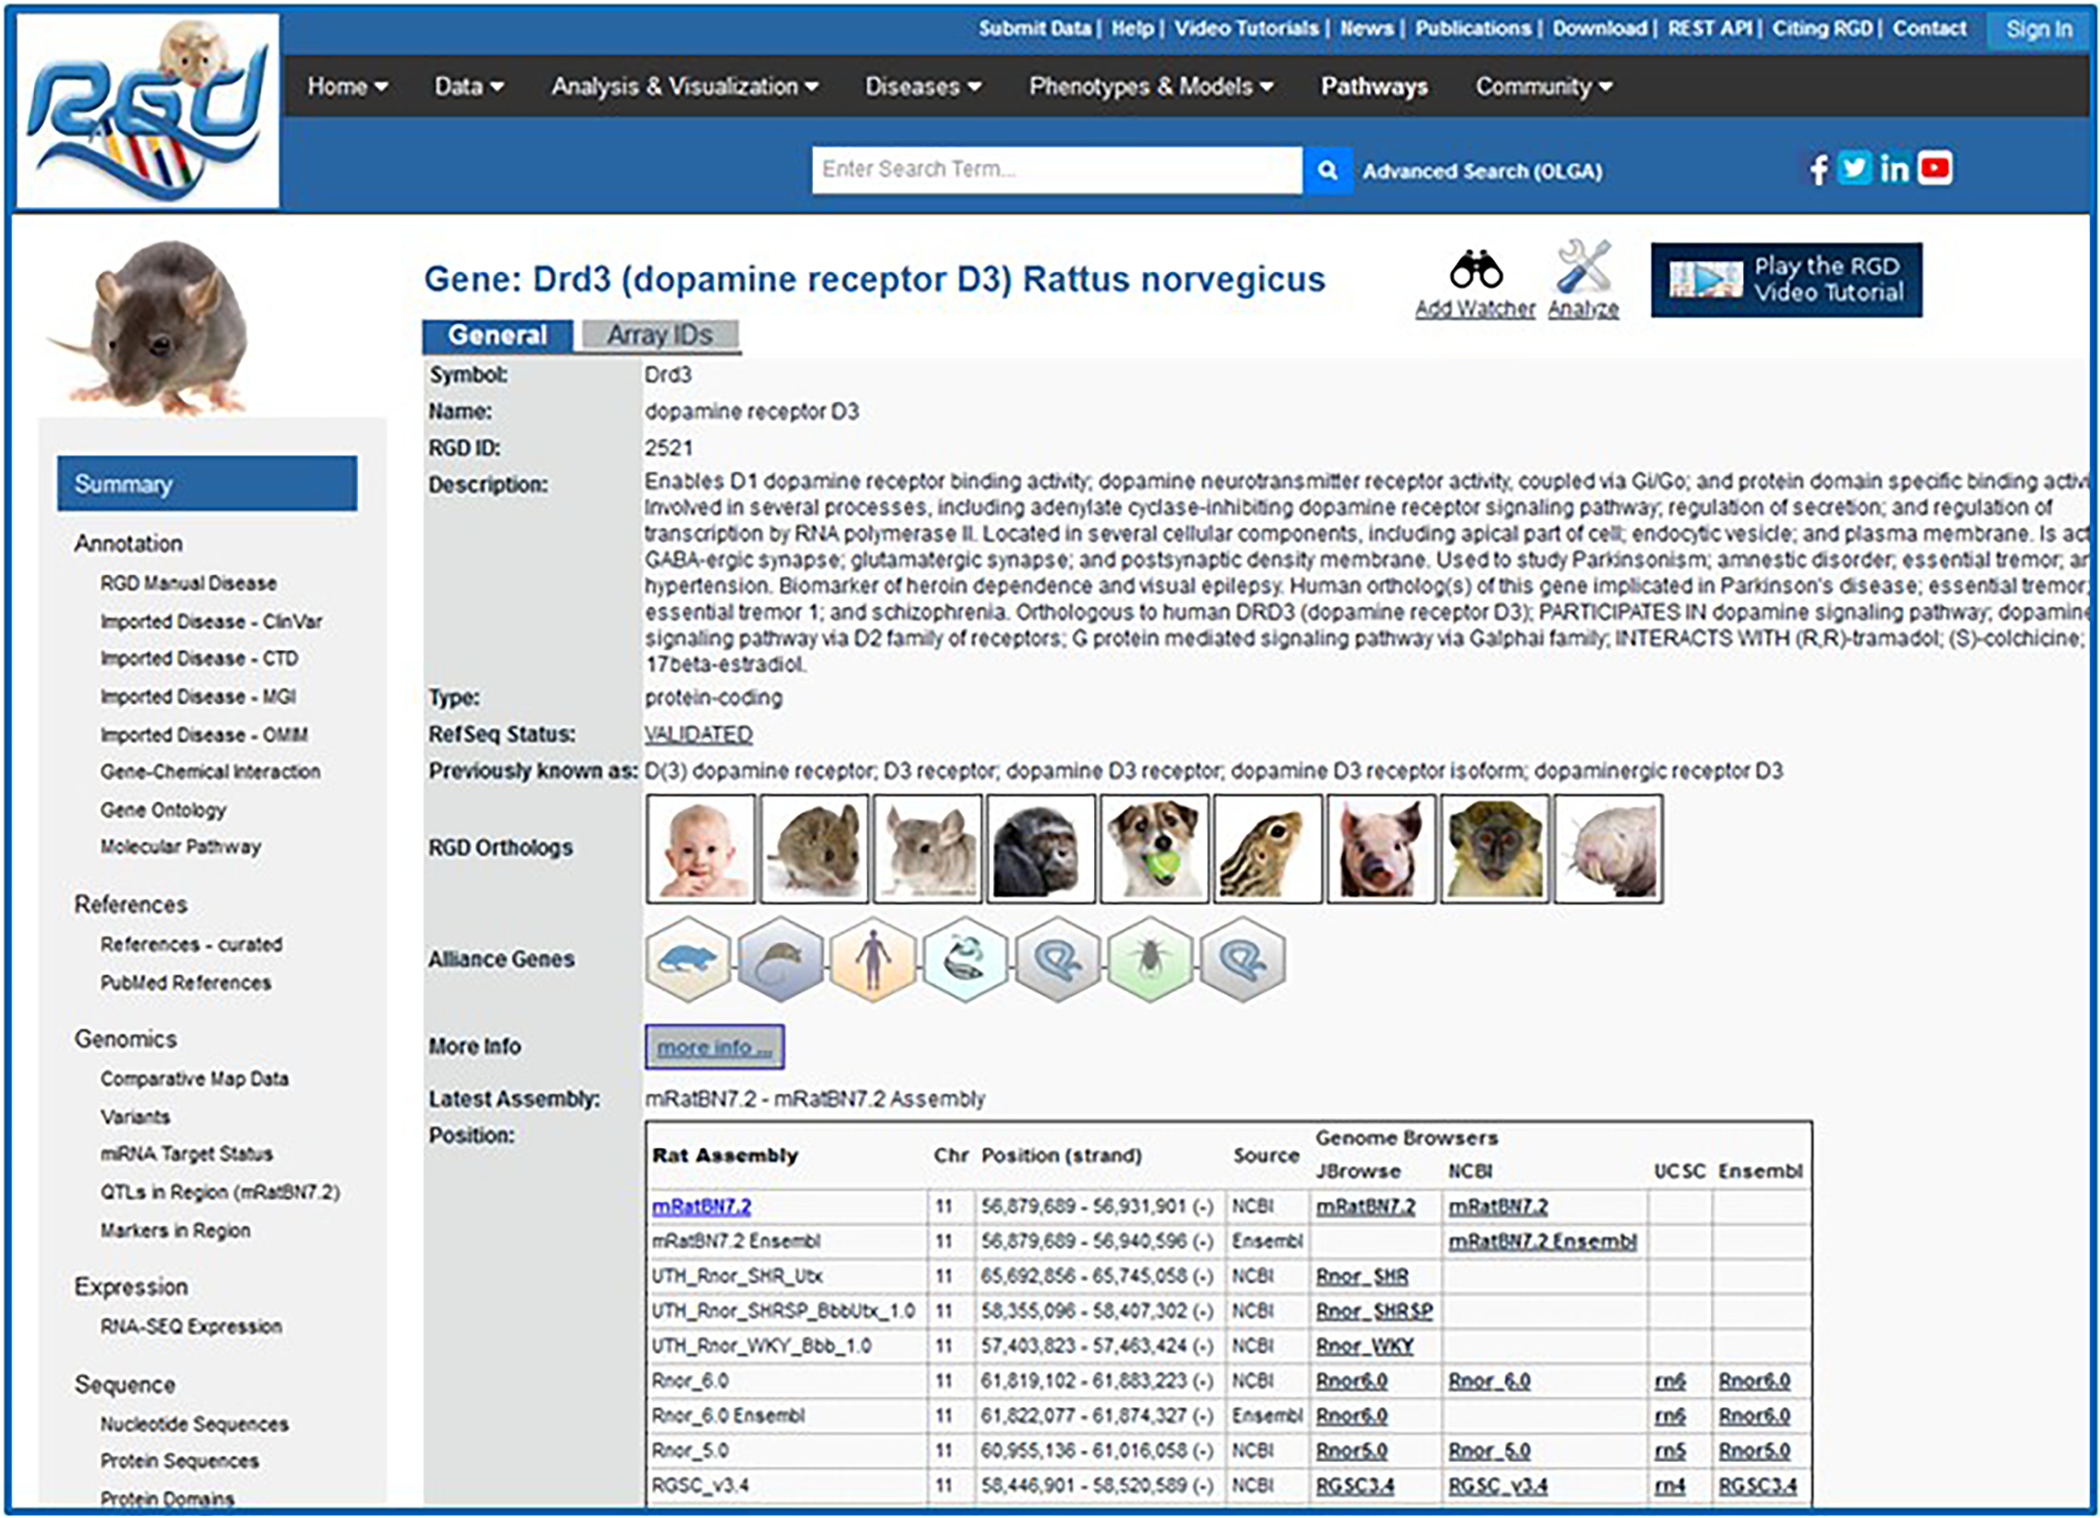Go to Nucleotide Sequences section

click(194, 1424)
